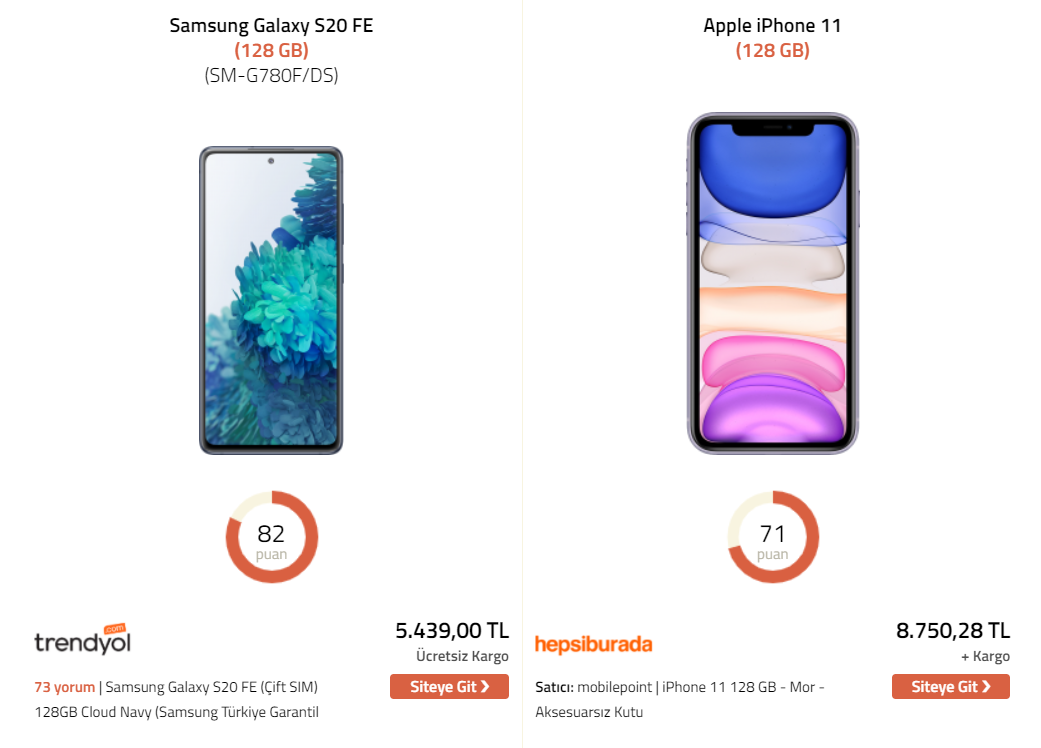Select iPhone's (128 GB) storage variant text
Viewport: 1041px width, 748px height.
tap(772, 50)
